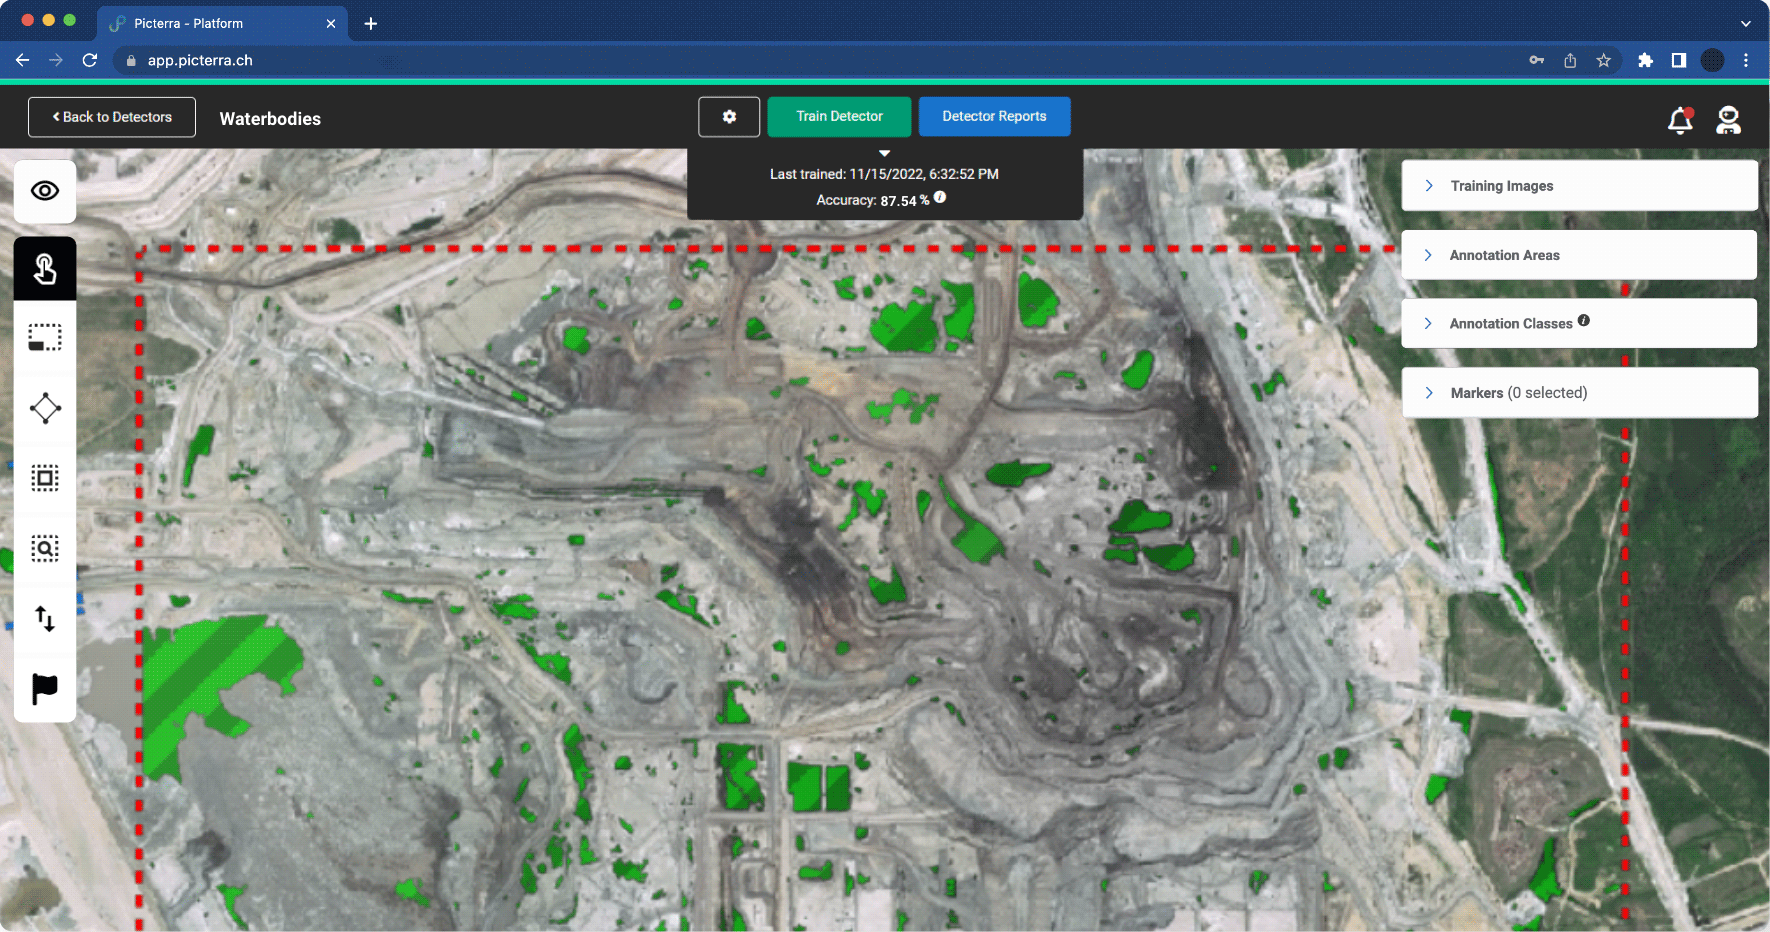Screen dimensions: 1770x932
Task: Click the accuracy info icon
Action: pos(940,198)
